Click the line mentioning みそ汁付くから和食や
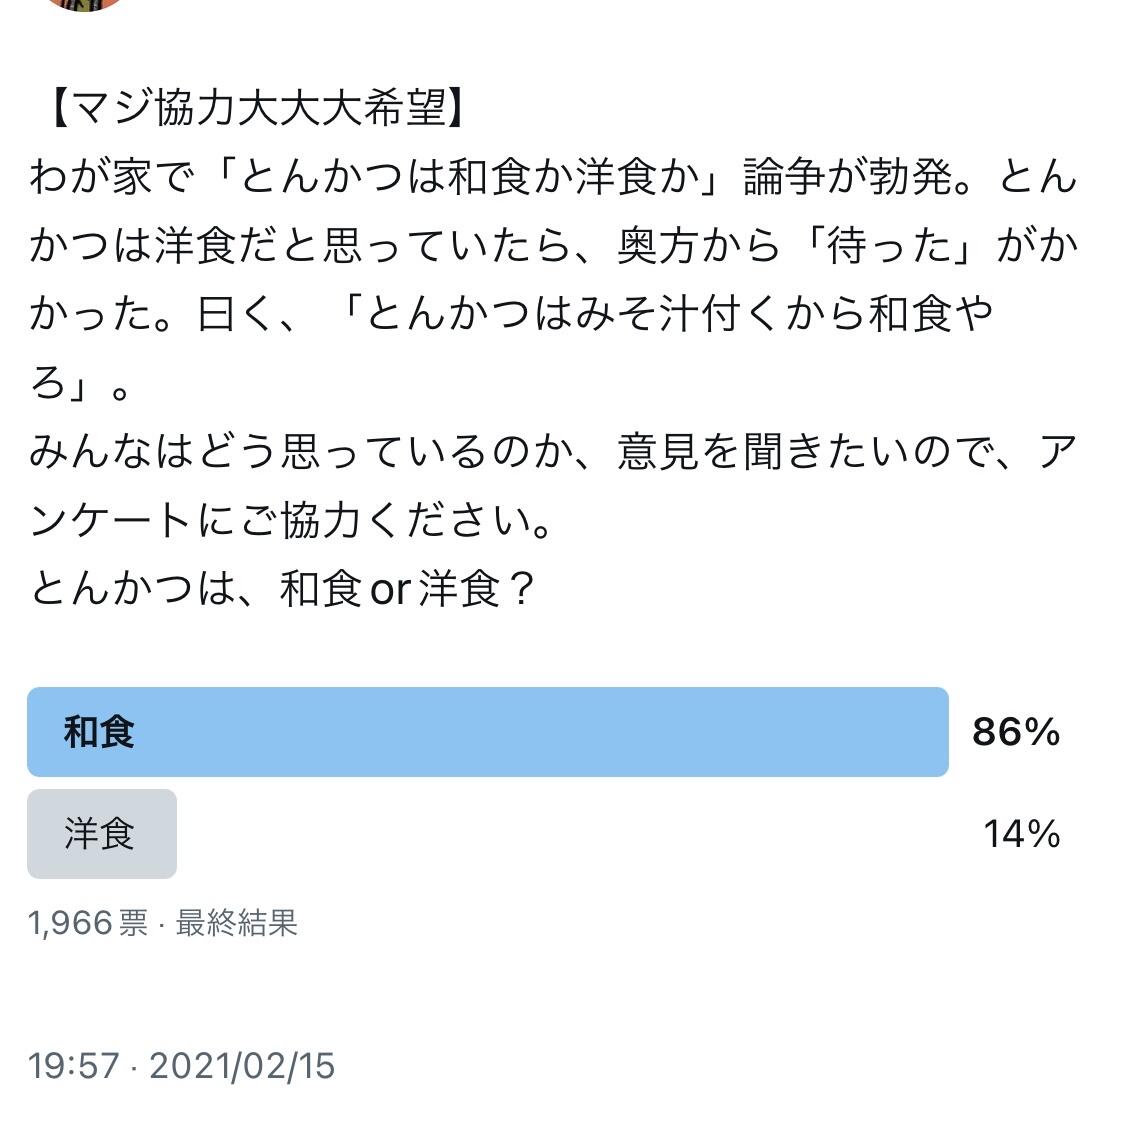The image size is (1125, 1125). coord(511,315)
